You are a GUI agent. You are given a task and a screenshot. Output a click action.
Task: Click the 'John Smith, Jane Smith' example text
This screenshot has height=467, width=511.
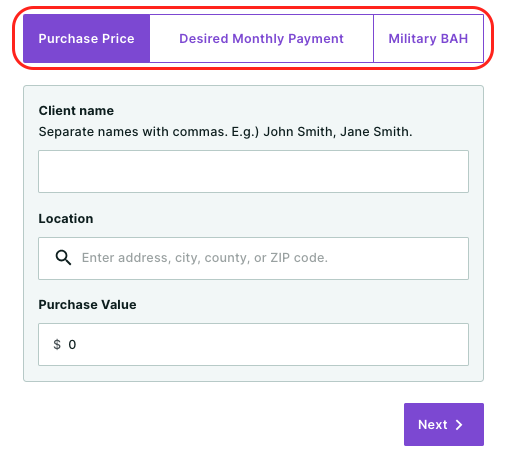(338, 132)
